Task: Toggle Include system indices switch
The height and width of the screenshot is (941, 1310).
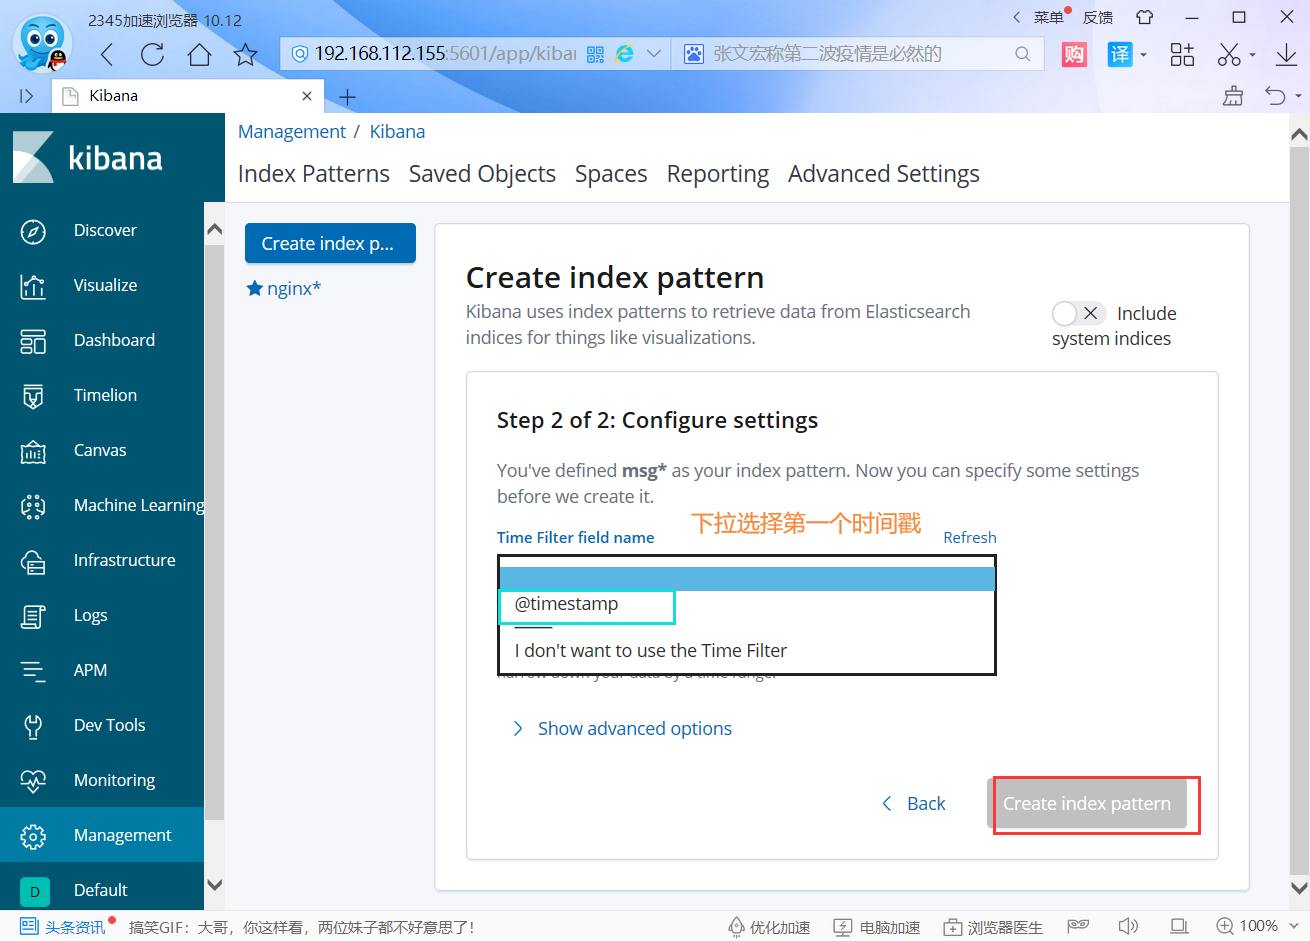Action: click(x=1078, y=313)
